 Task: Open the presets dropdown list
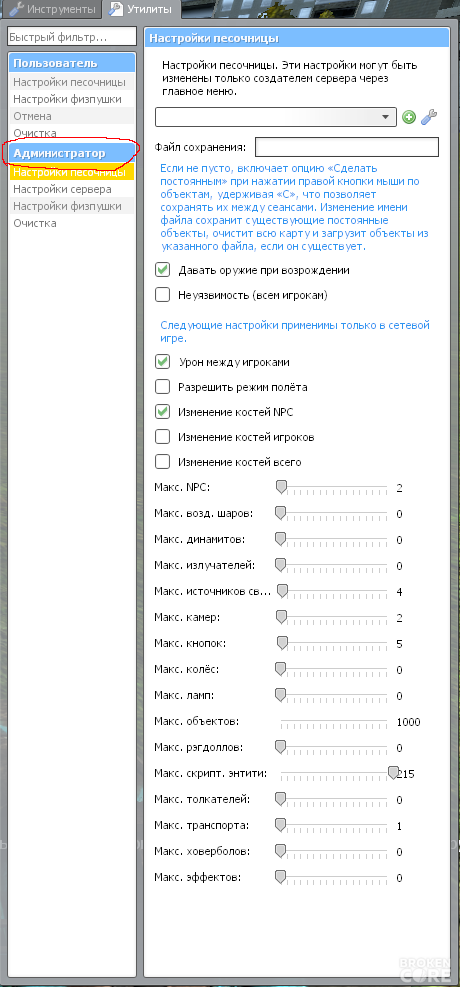pyautogui.click(x=276, y=117)
